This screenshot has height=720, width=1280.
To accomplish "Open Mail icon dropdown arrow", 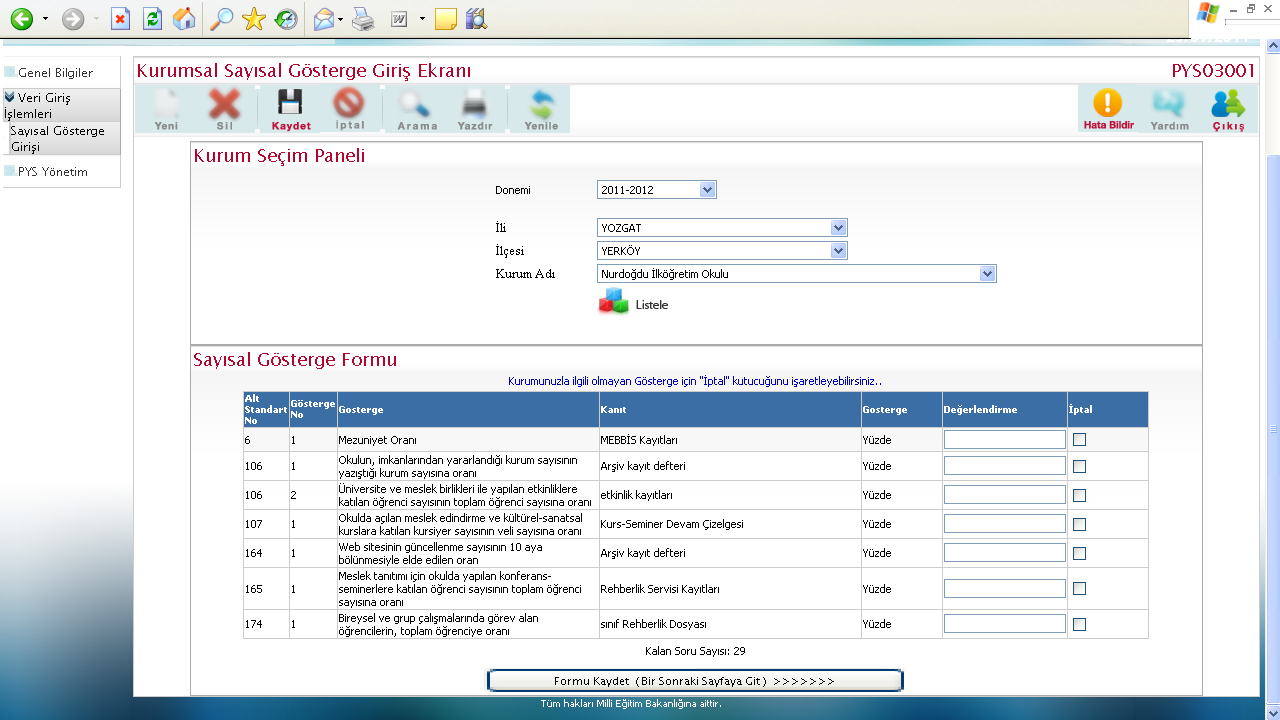I will tap(341, 19).
